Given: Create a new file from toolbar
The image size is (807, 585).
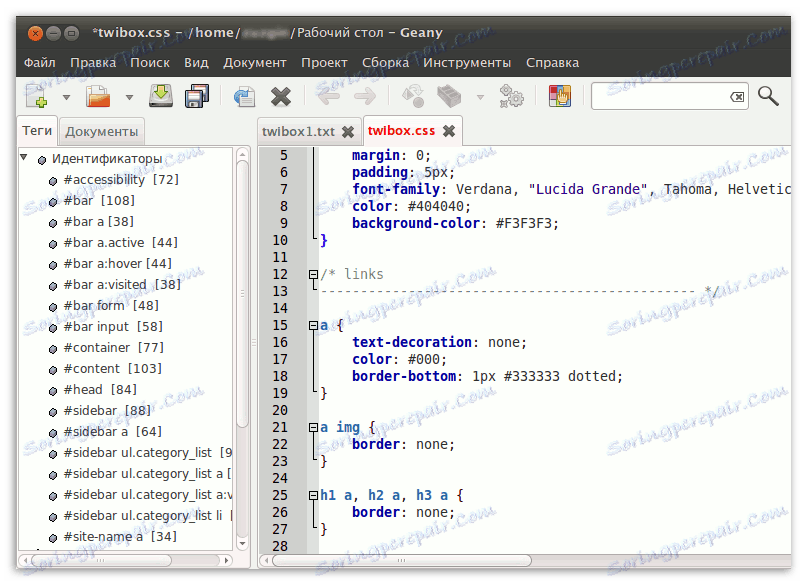Looking at the screenshot, I should [38, 96].
